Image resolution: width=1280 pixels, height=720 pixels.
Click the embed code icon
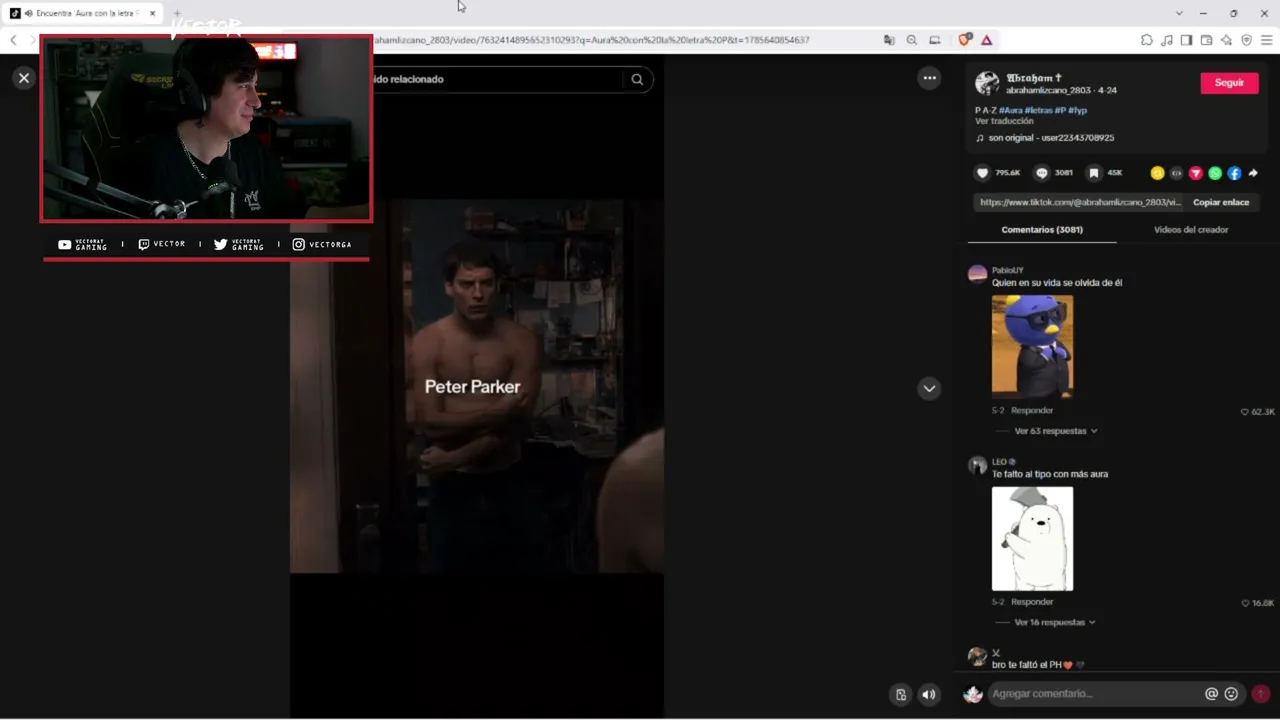[1176, 173]
